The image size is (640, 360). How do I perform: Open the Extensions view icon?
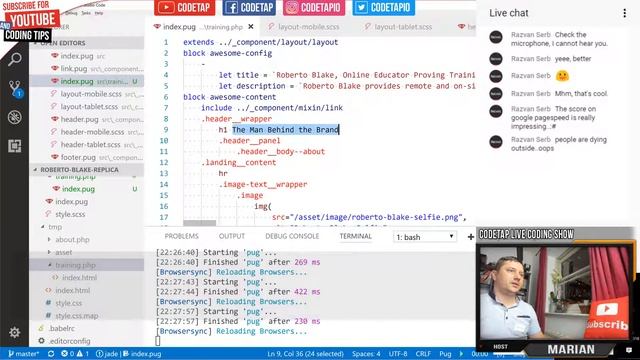pos(15,146)
